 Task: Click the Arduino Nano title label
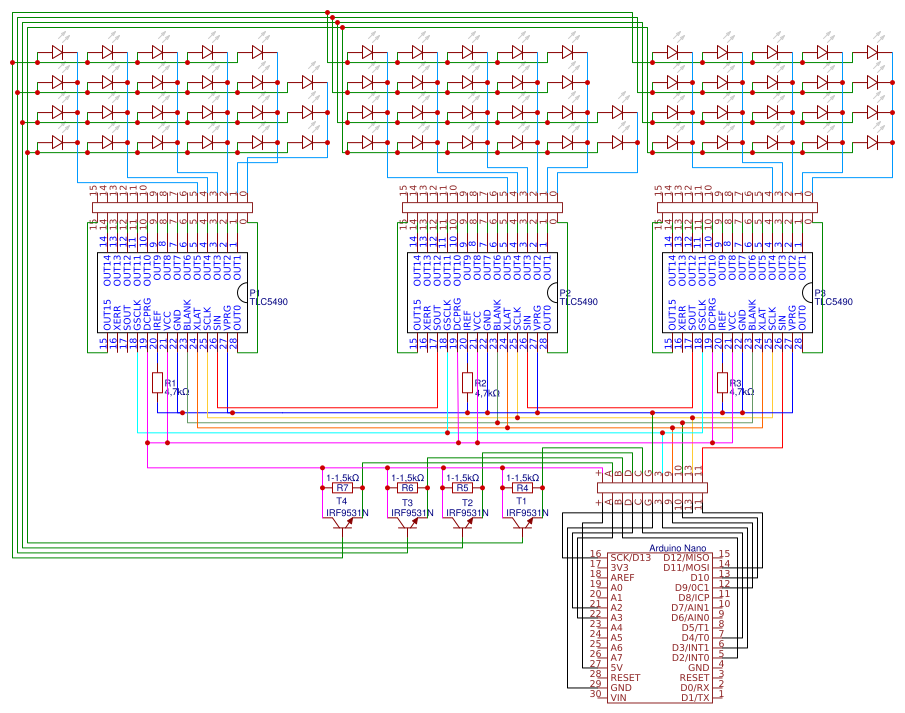(x=678, y=549)
